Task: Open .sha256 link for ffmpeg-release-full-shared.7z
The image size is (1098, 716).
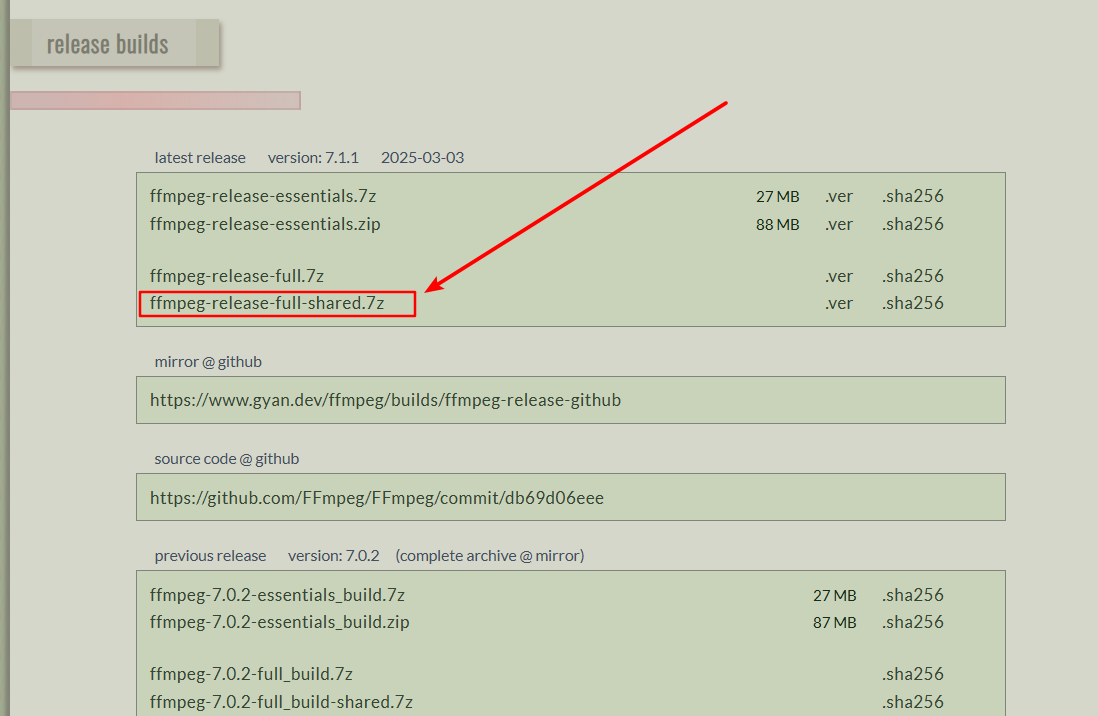Action: [x=912, y=303]
